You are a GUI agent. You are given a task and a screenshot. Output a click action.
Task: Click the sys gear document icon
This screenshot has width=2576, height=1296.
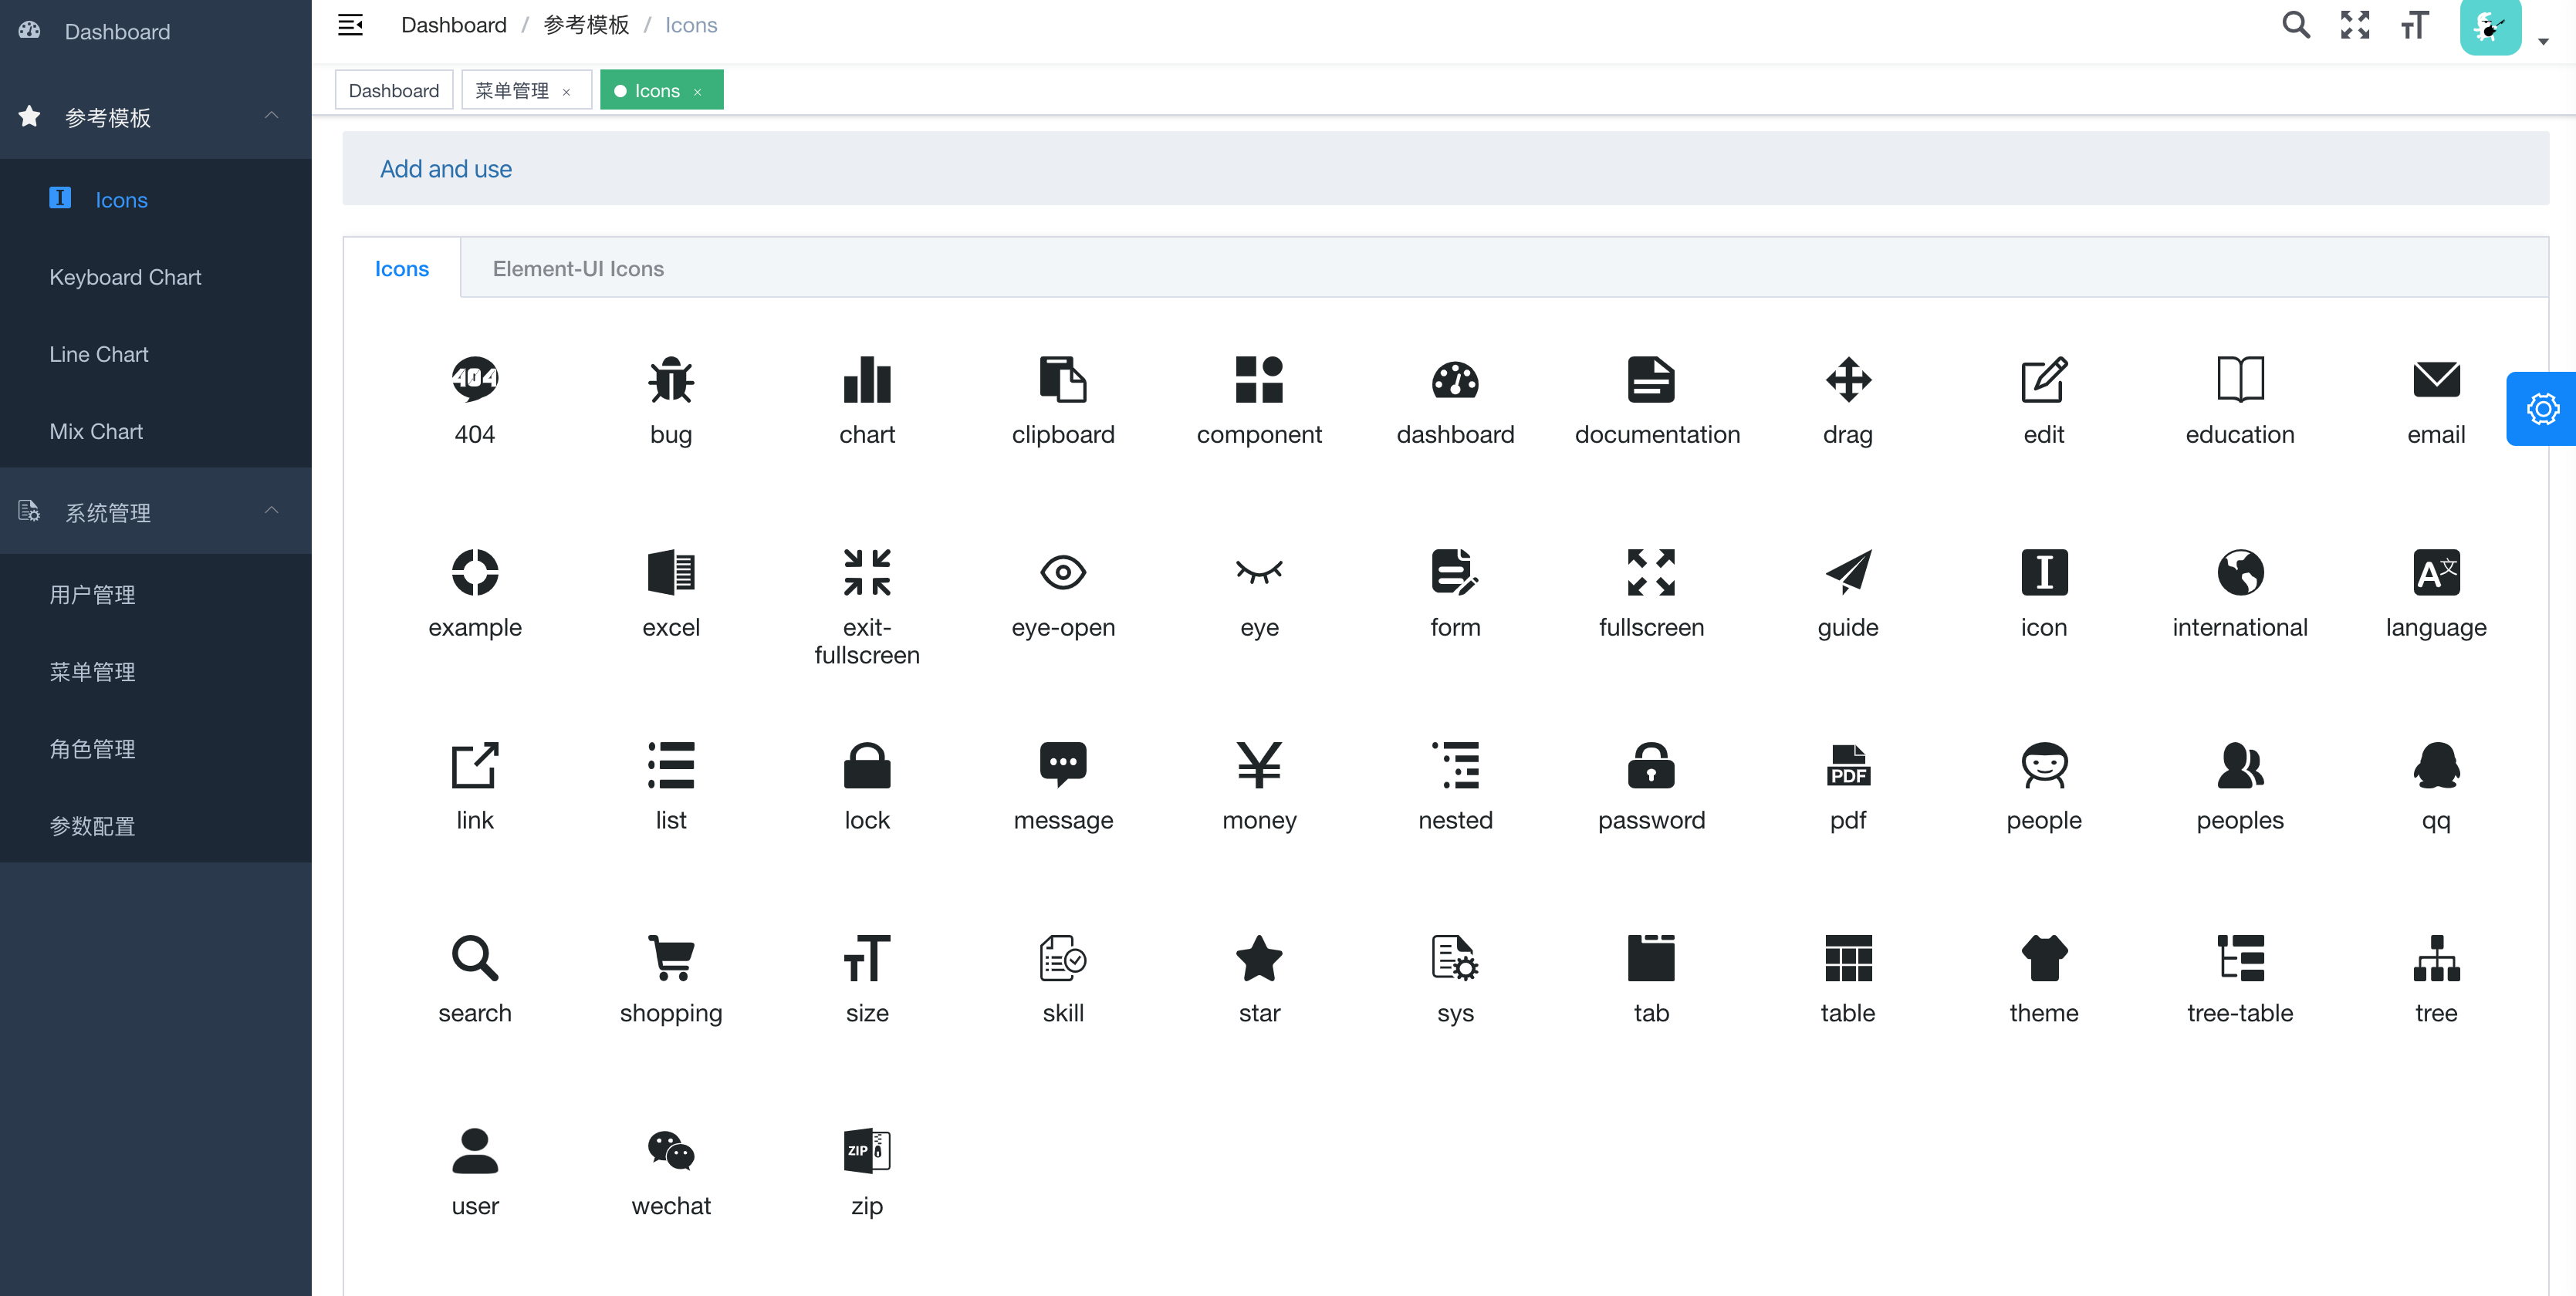[x=1455, y=959]
